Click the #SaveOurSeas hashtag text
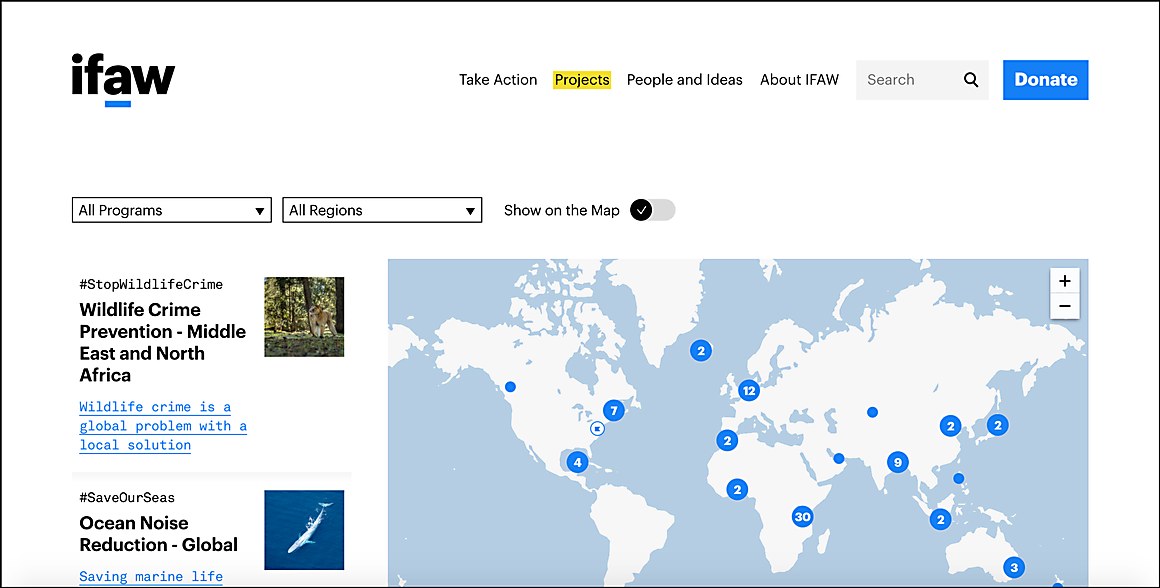1160x588 pixels. tap(127, 498)
